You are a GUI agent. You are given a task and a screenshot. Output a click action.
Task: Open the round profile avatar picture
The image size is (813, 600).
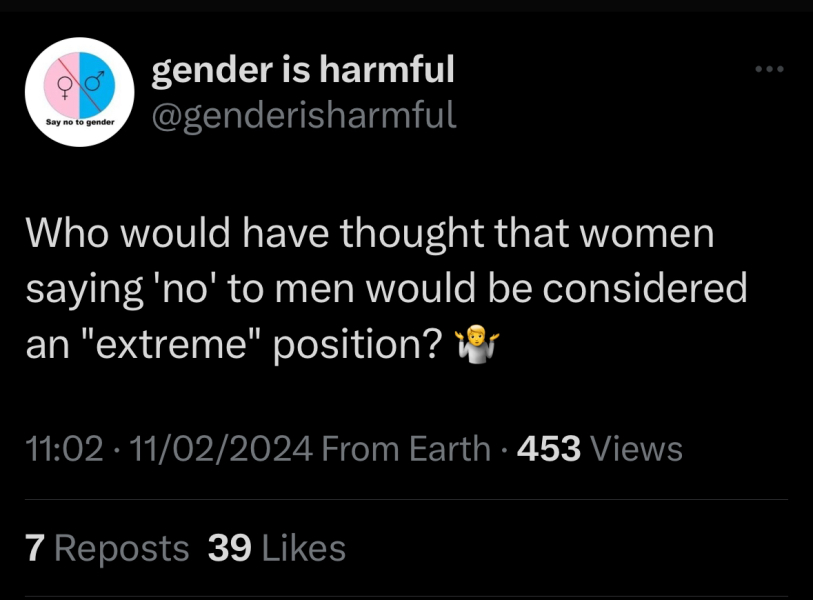click(x=81, y=93)
